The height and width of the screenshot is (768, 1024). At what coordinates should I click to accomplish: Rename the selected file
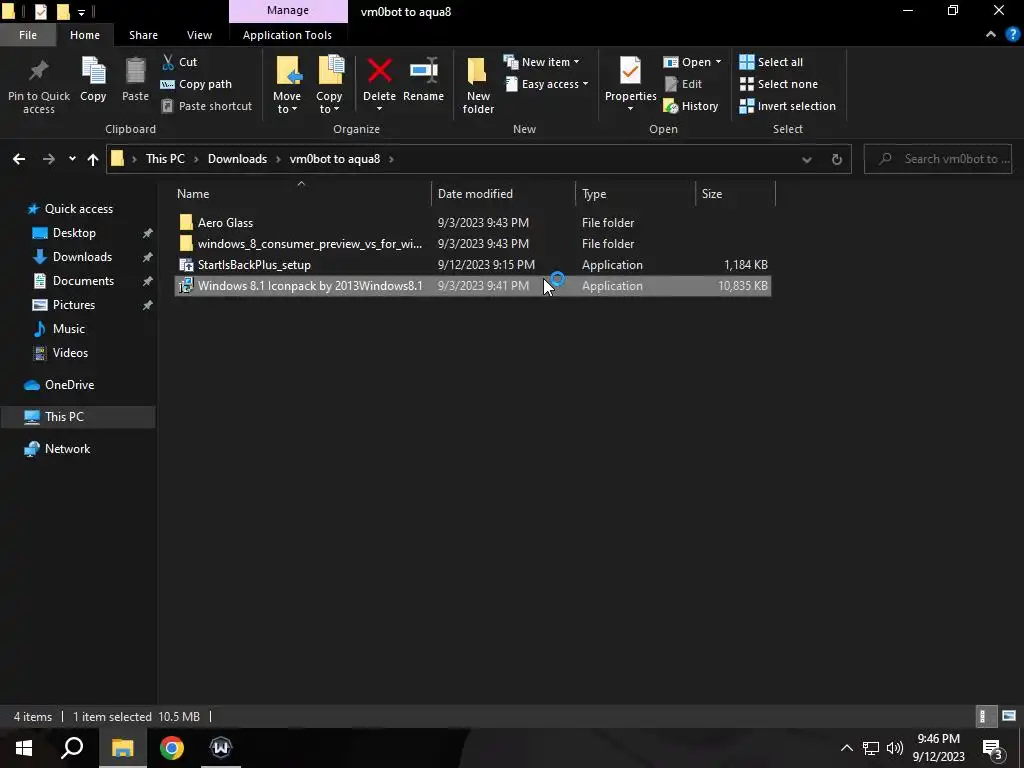coord(423,80)
